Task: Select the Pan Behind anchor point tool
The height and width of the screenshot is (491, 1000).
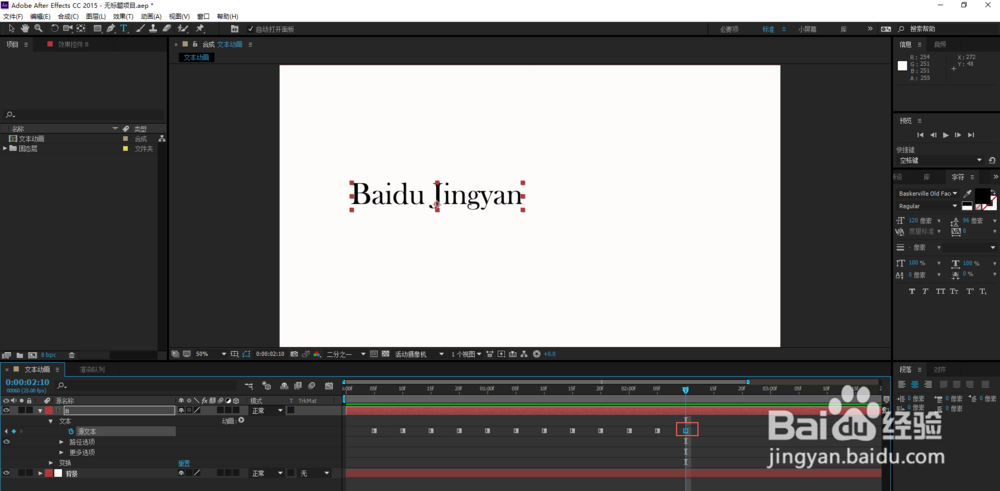Action: [x=81, y=29]
